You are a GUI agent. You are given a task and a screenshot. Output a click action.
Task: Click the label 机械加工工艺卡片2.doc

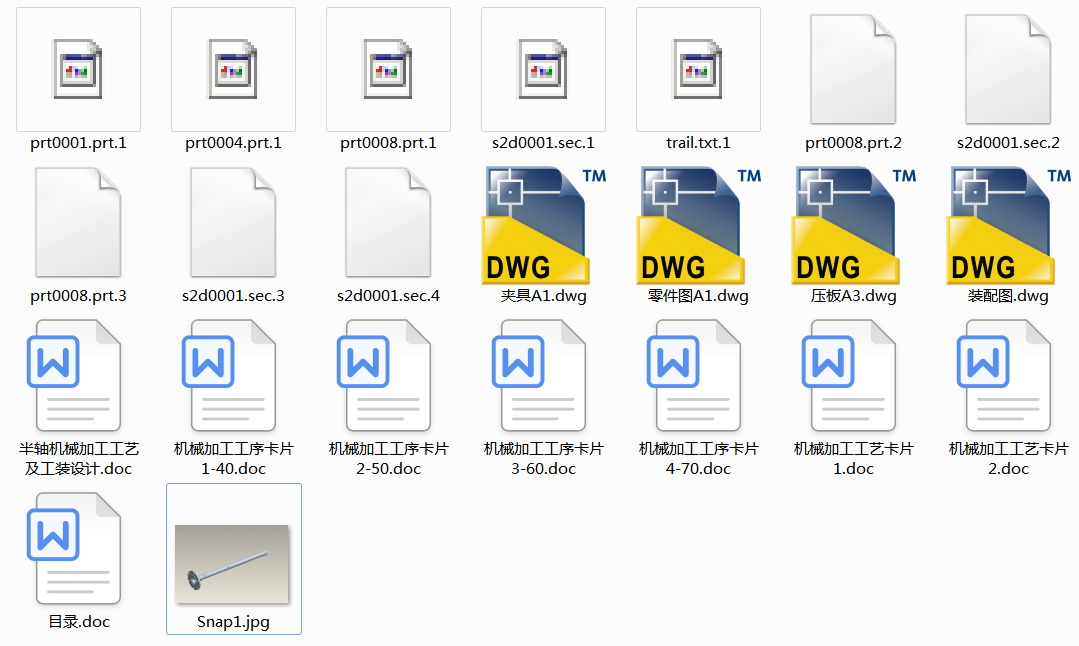pyautogui.click(x=1008, y=459)
